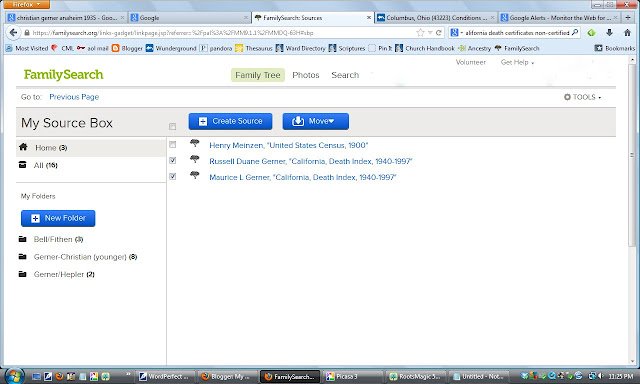Reload the page with refresh icon
640x384 pixels.
439,33
